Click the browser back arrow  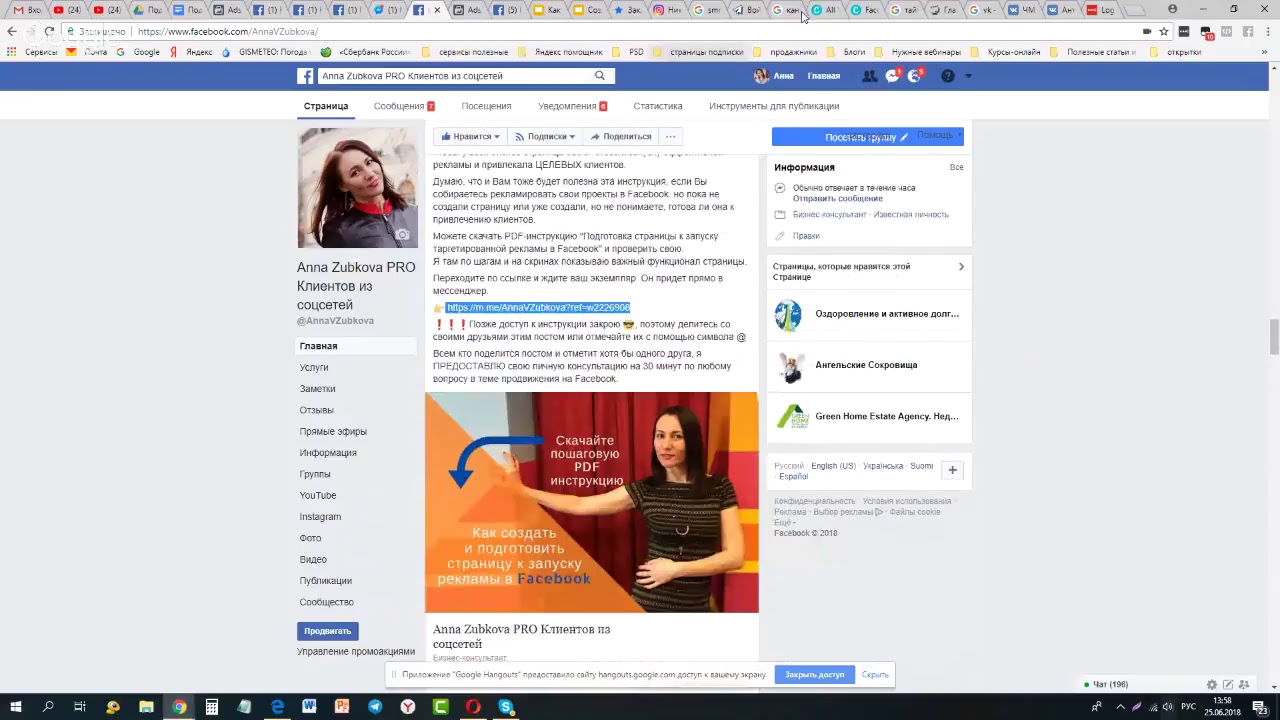click(x=12, y=32)
